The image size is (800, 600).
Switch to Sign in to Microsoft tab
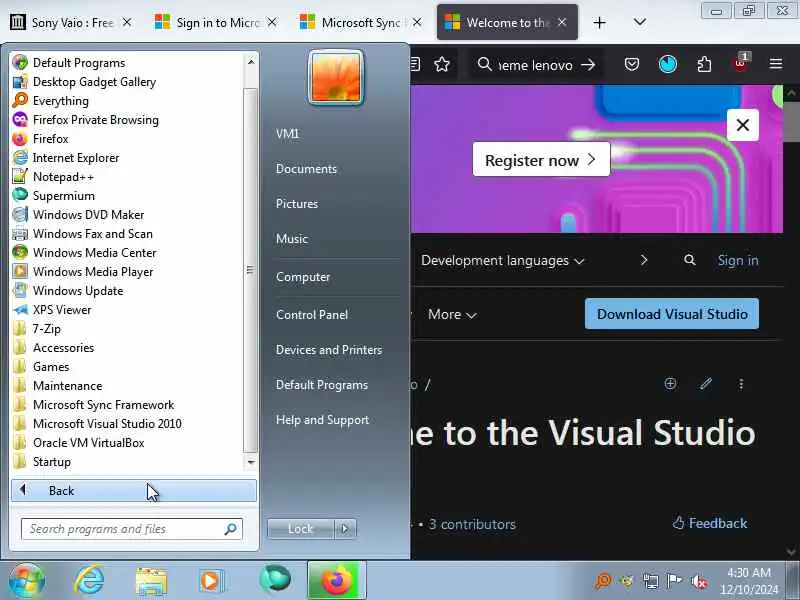(x=216, y=22)
